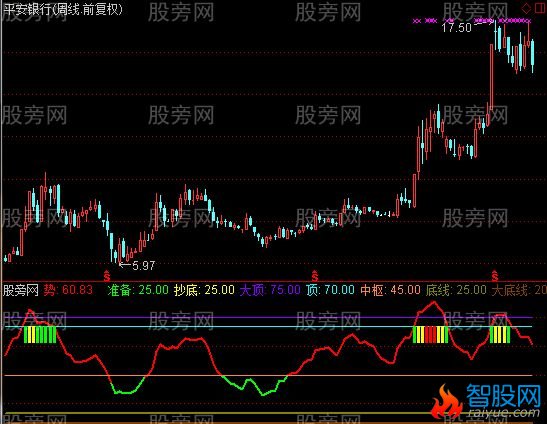Click the 大顶: 75.00 indicator value
Image resolution: width=547 pixels, height=424 pixels.
point(270,290)
